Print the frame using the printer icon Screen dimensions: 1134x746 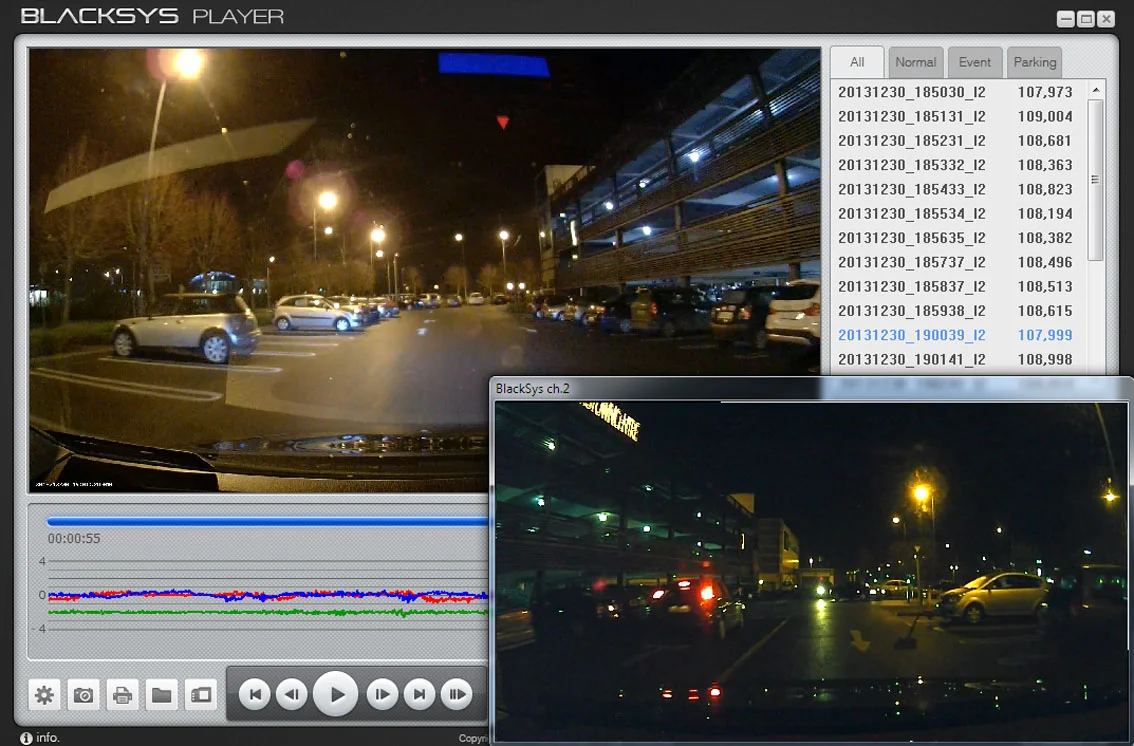122,695
